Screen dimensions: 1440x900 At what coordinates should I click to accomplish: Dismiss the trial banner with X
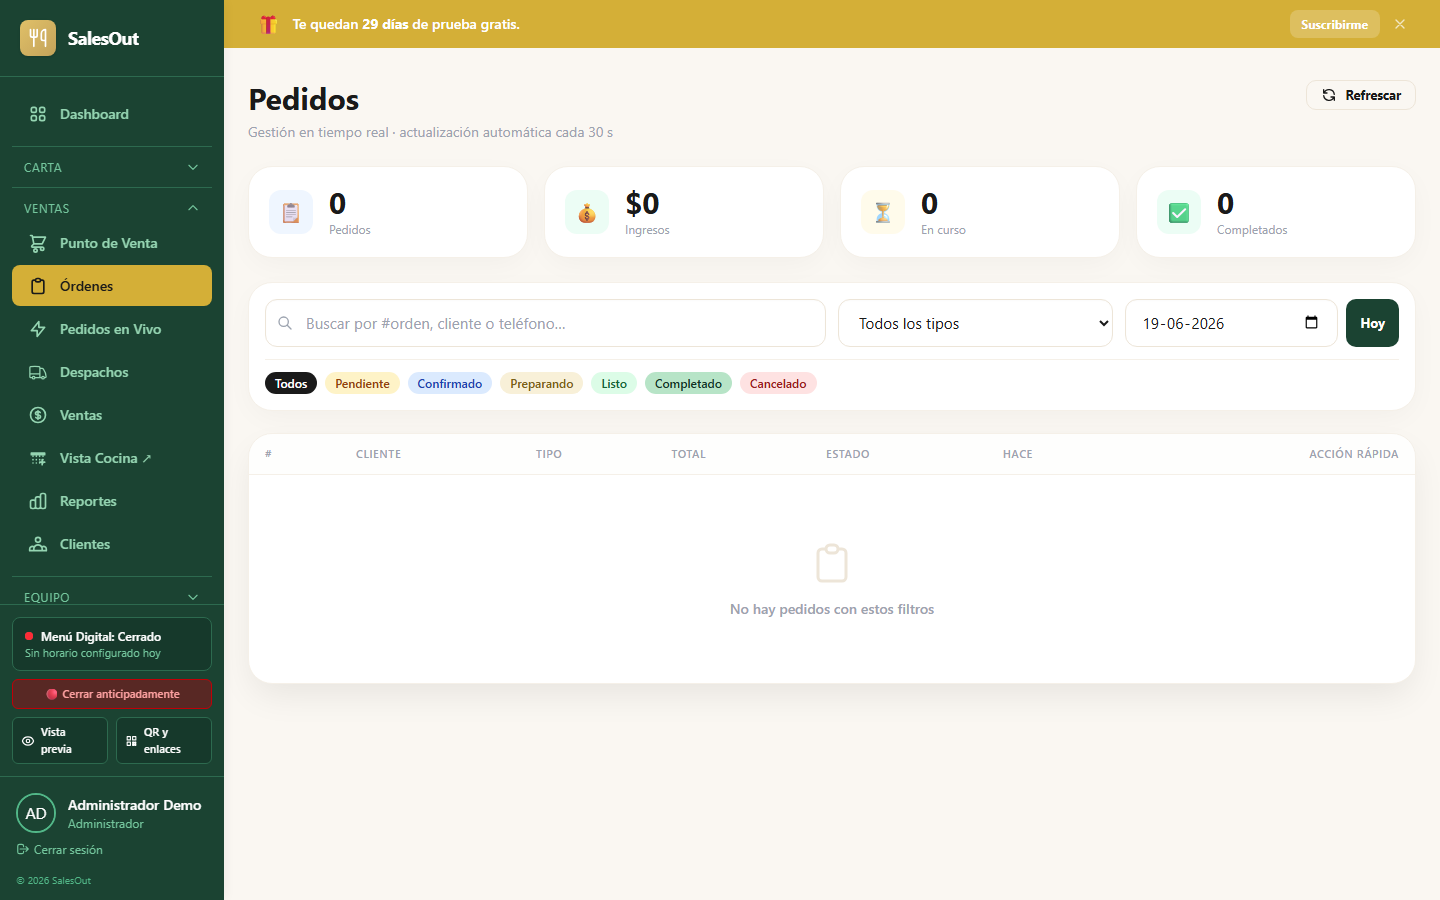[x=1400, y=24]
